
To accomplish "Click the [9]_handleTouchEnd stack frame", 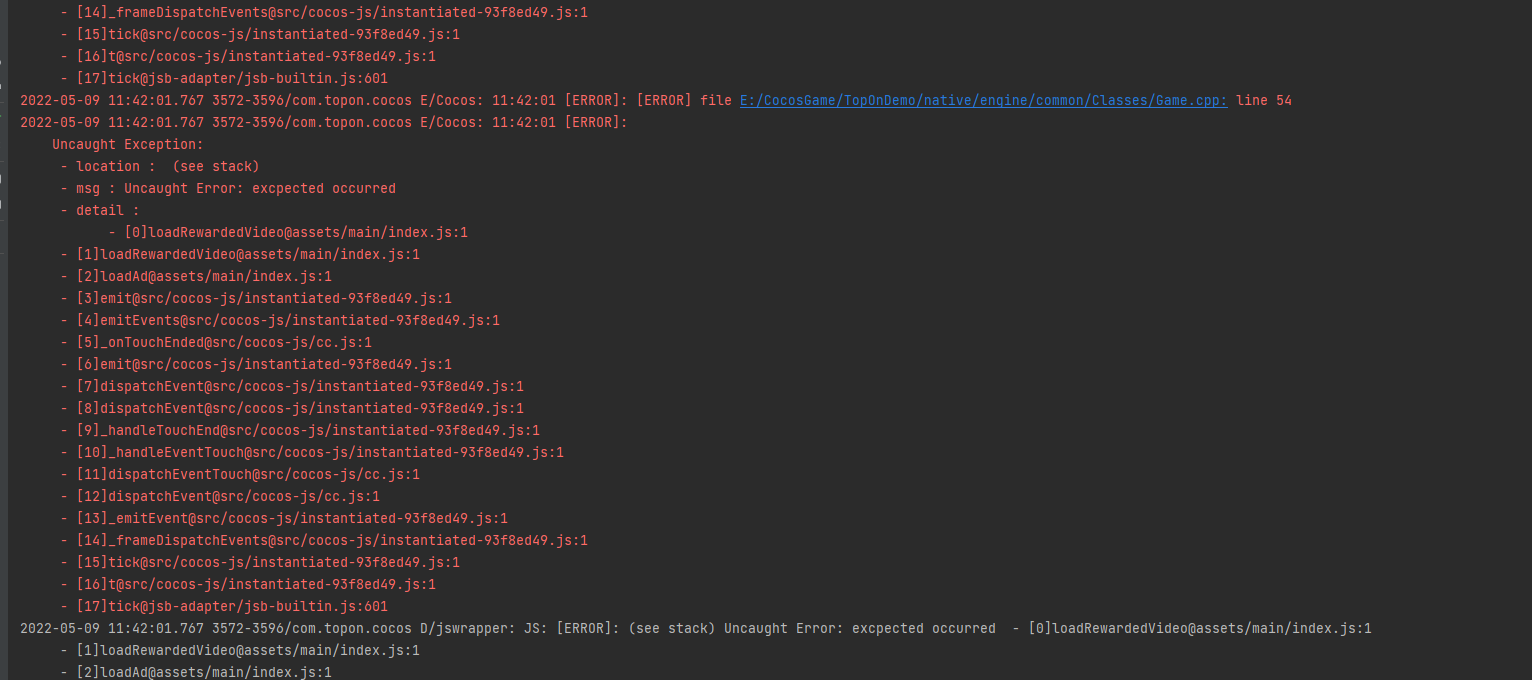I will point(300,430).
